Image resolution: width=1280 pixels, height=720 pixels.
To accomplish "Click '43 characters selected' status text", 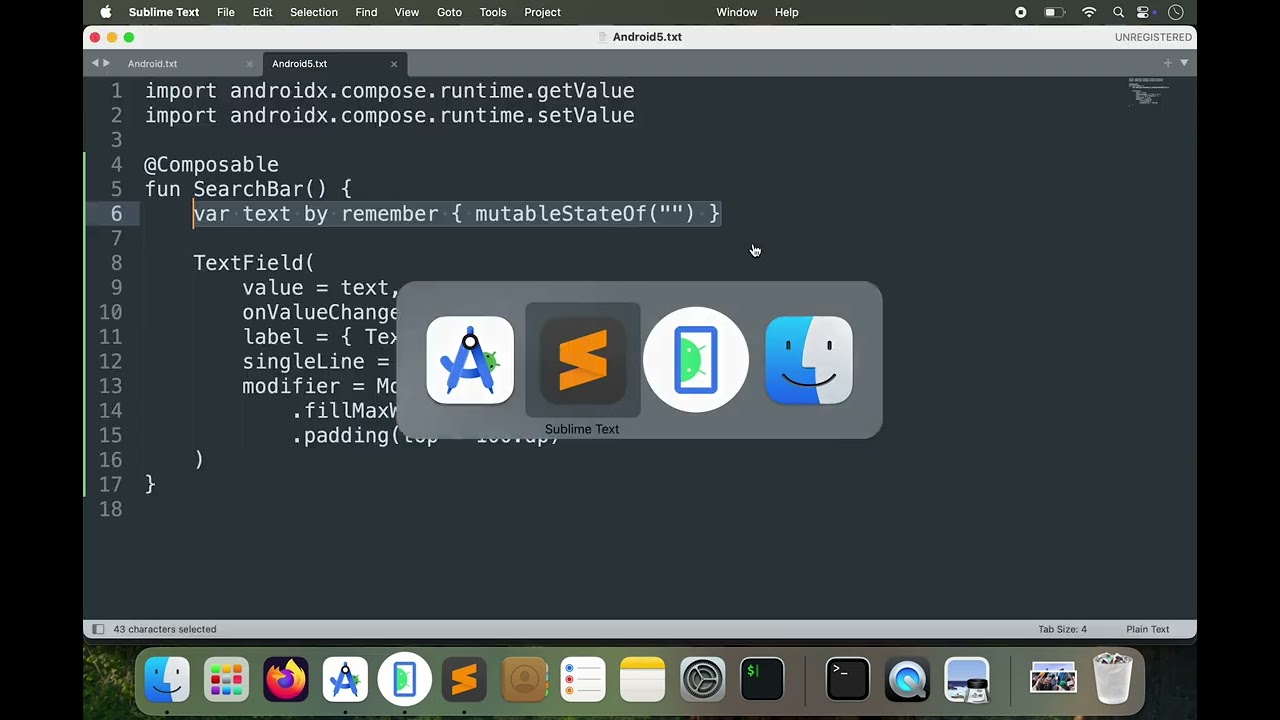I will click(x=165, y=629).
